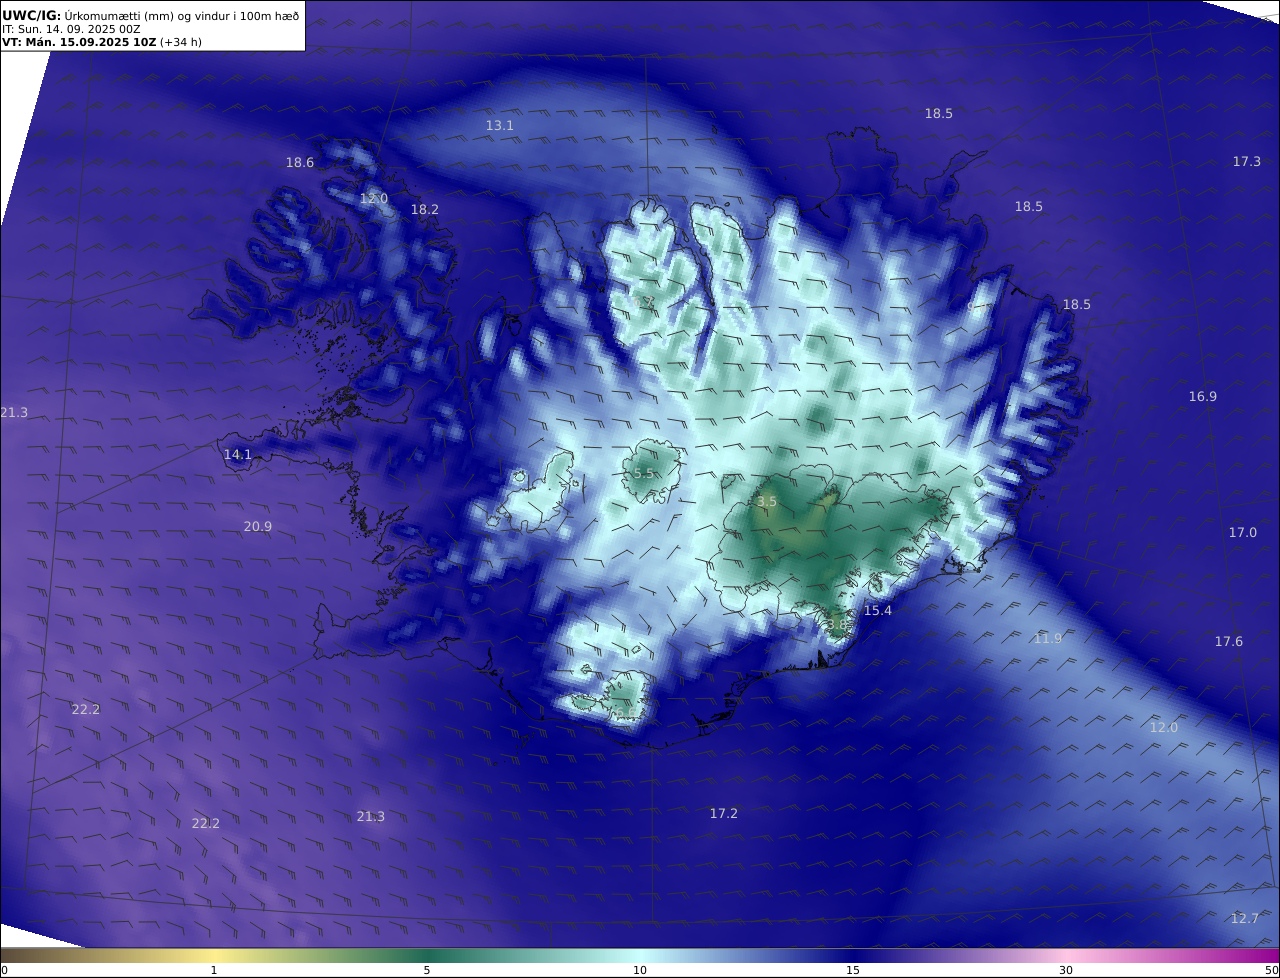The image size is (1280, 978).
Task: Select the 14.1 value label
Action: (238, 454)
